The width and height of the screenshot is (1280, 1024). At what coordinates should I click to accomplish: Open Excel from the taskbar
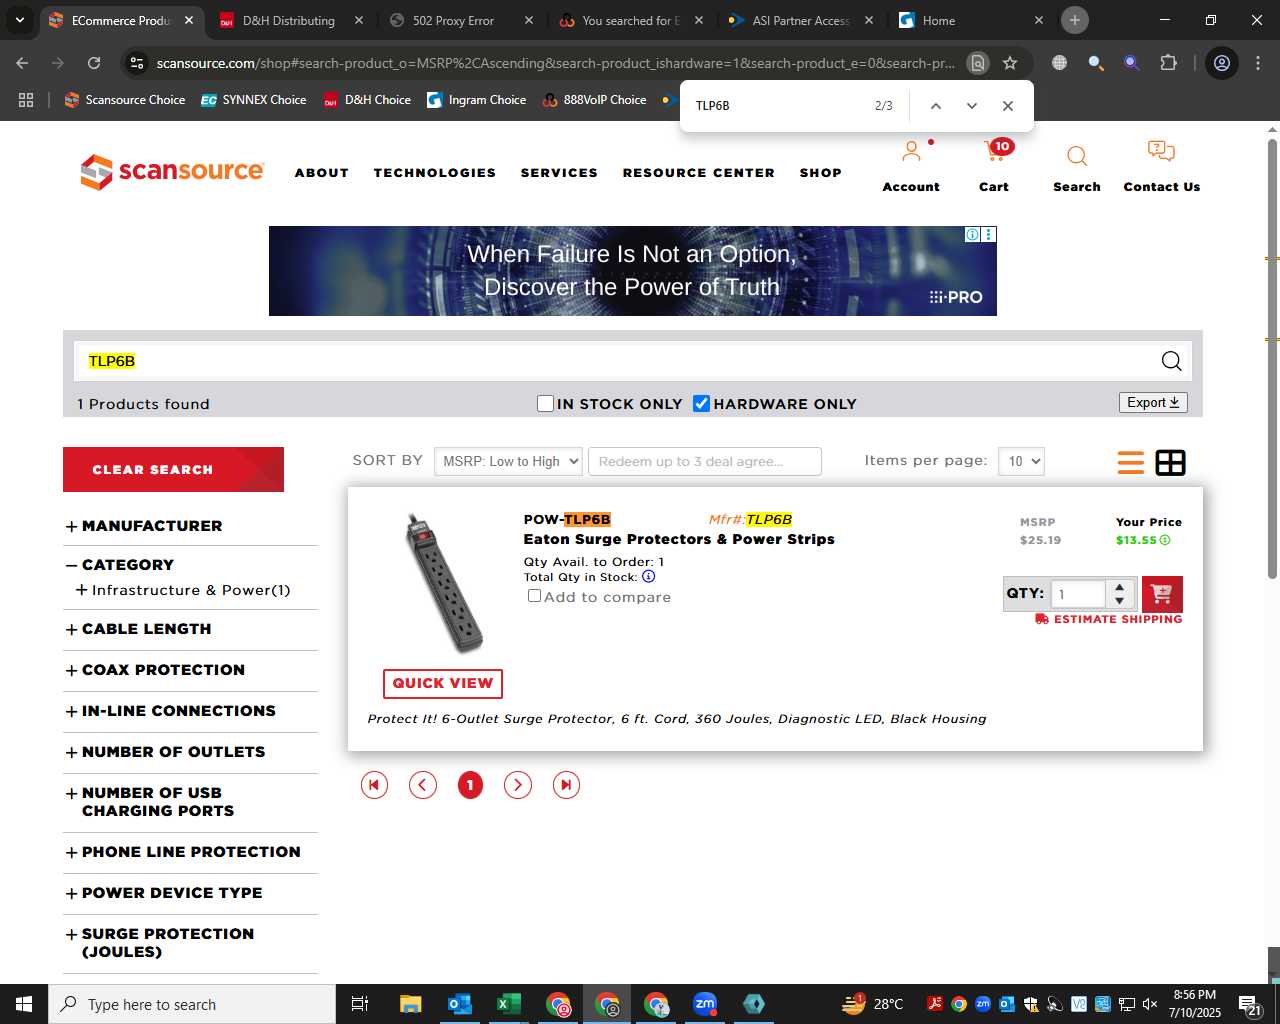[508, 1004]
